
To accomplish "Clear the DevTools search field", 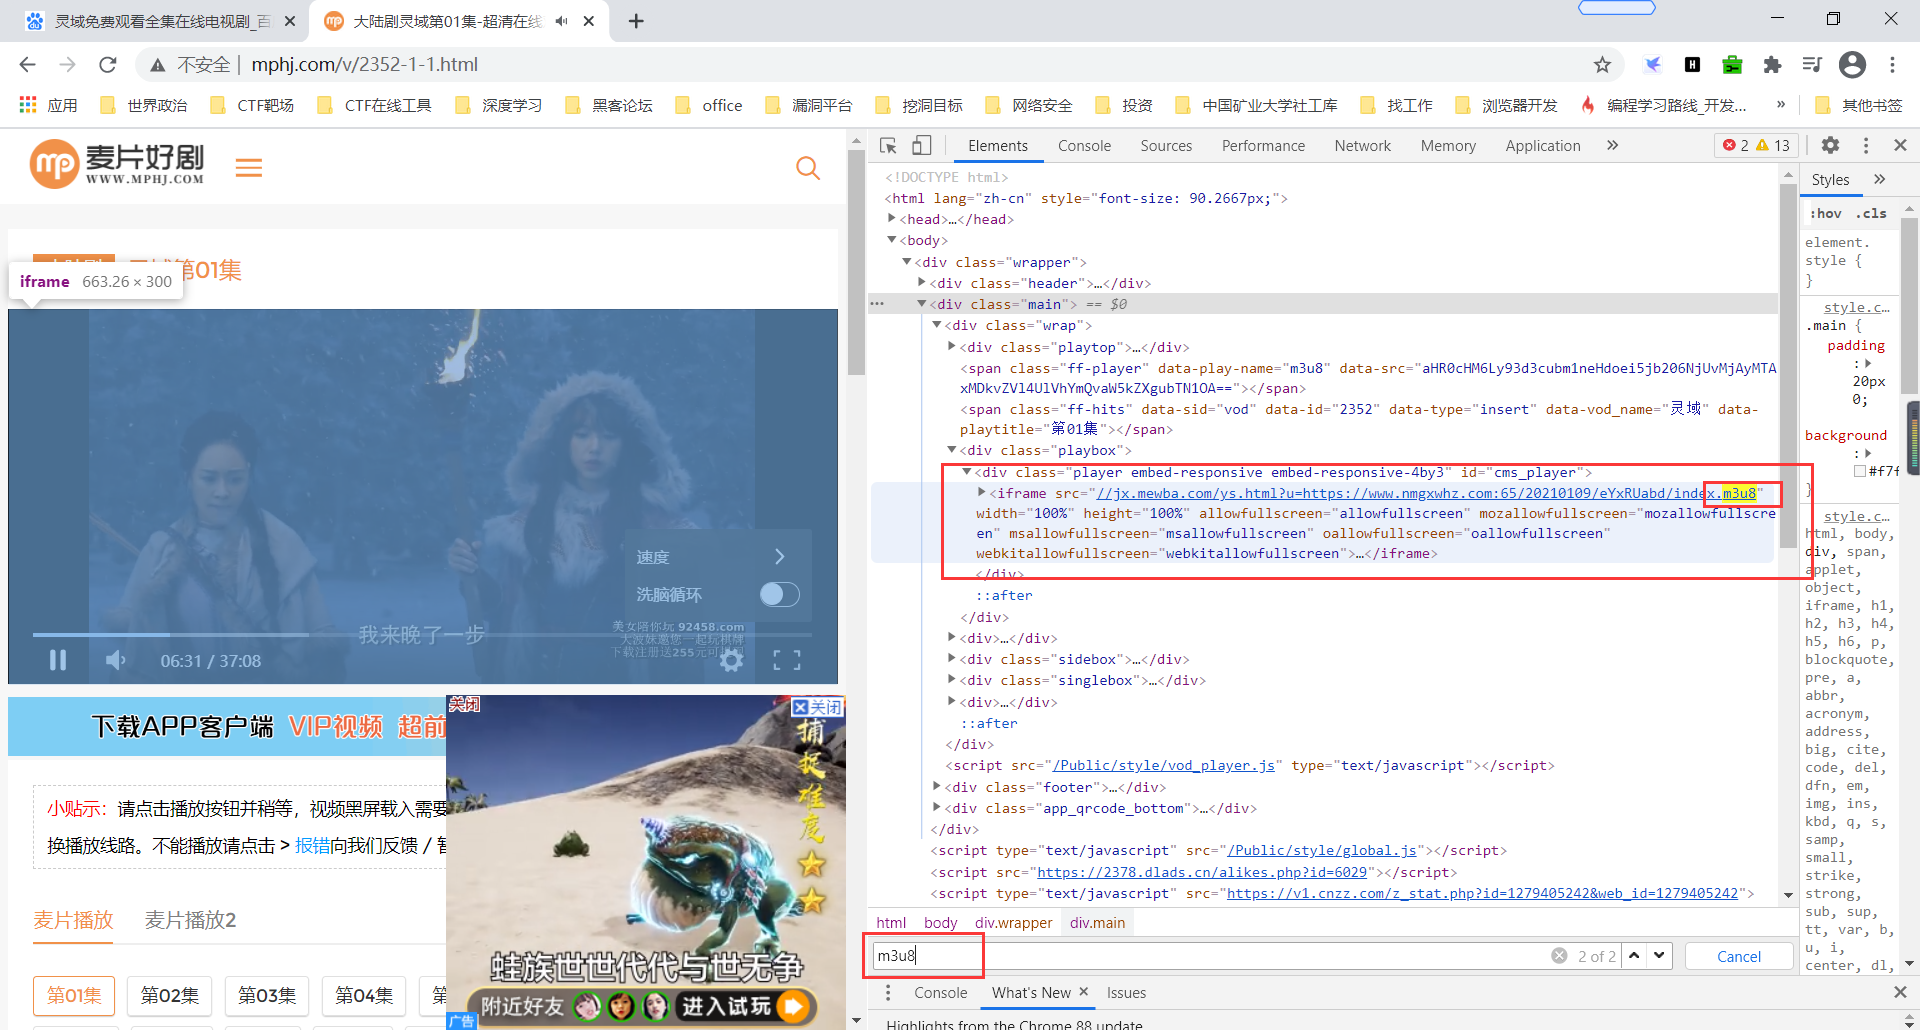I will coord(1559,956).
